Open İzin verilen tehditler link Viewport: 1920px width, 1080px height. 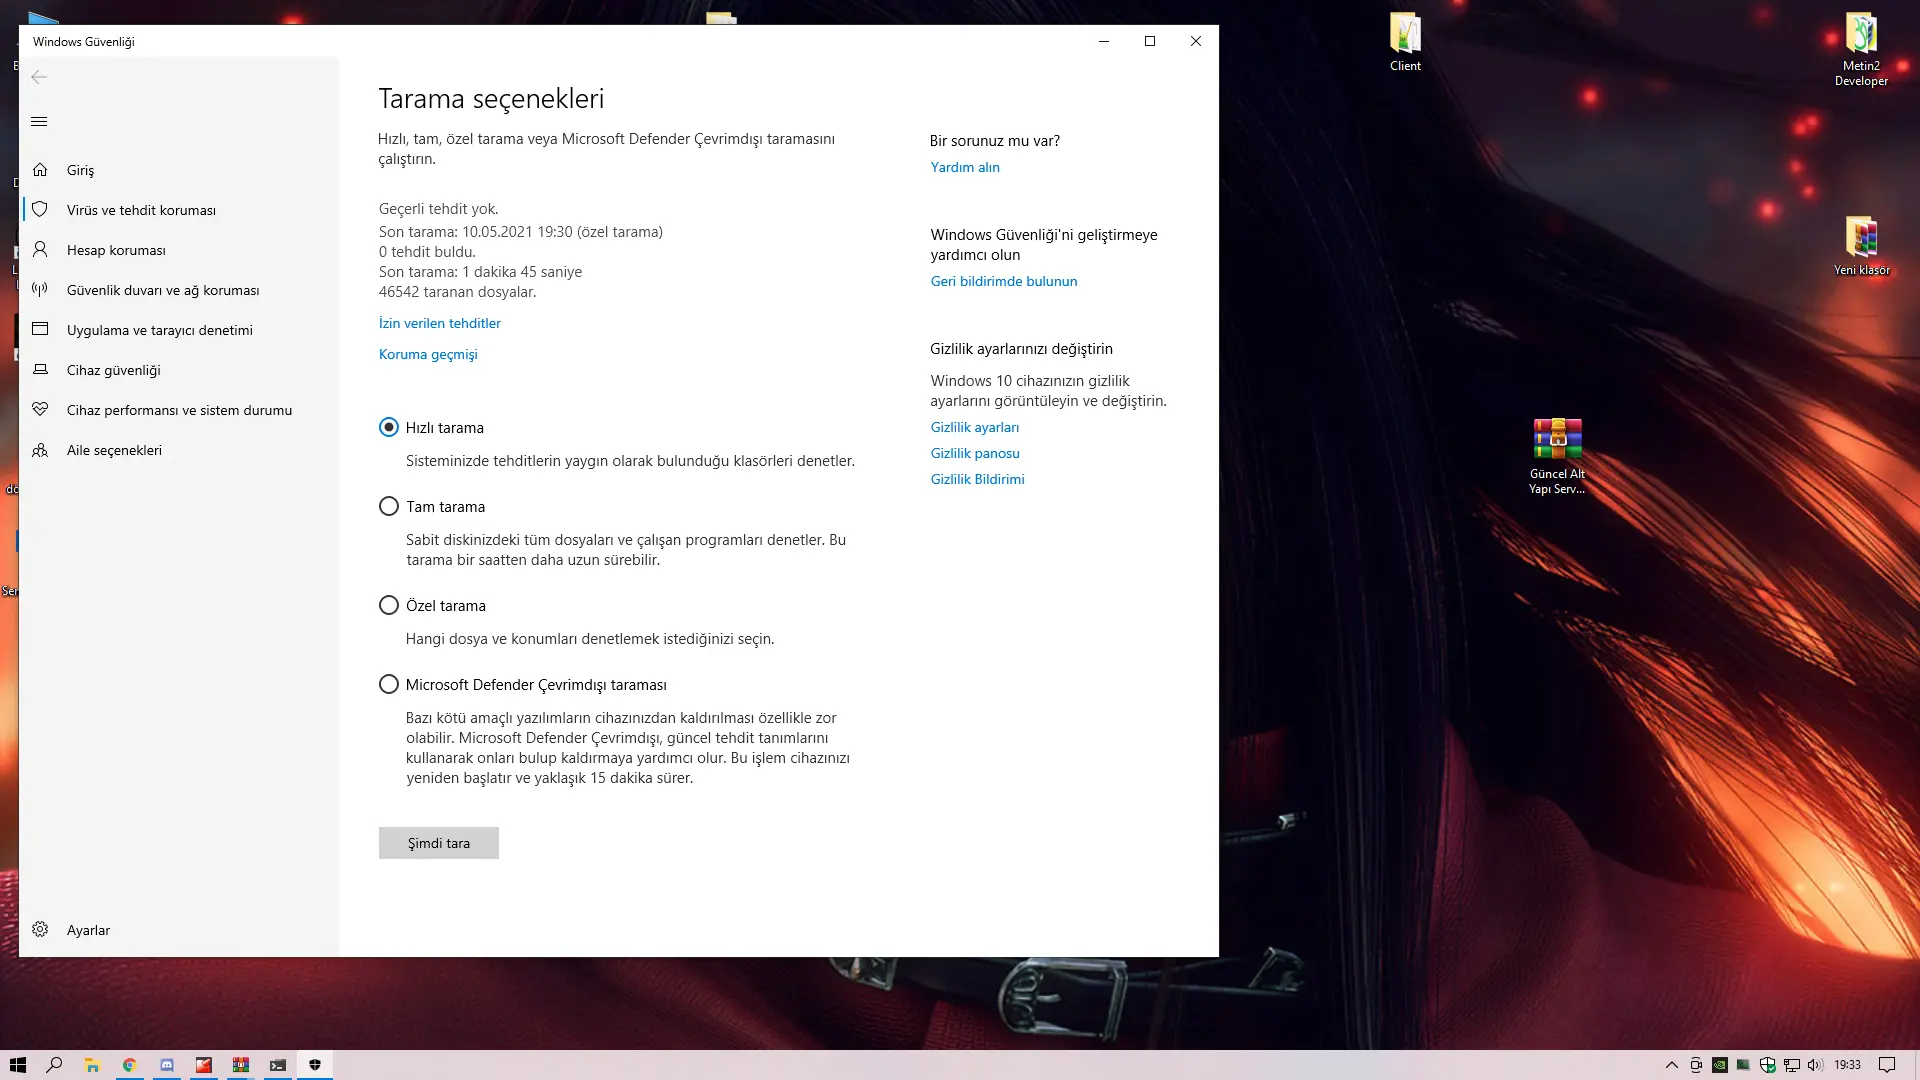point(439,323)
